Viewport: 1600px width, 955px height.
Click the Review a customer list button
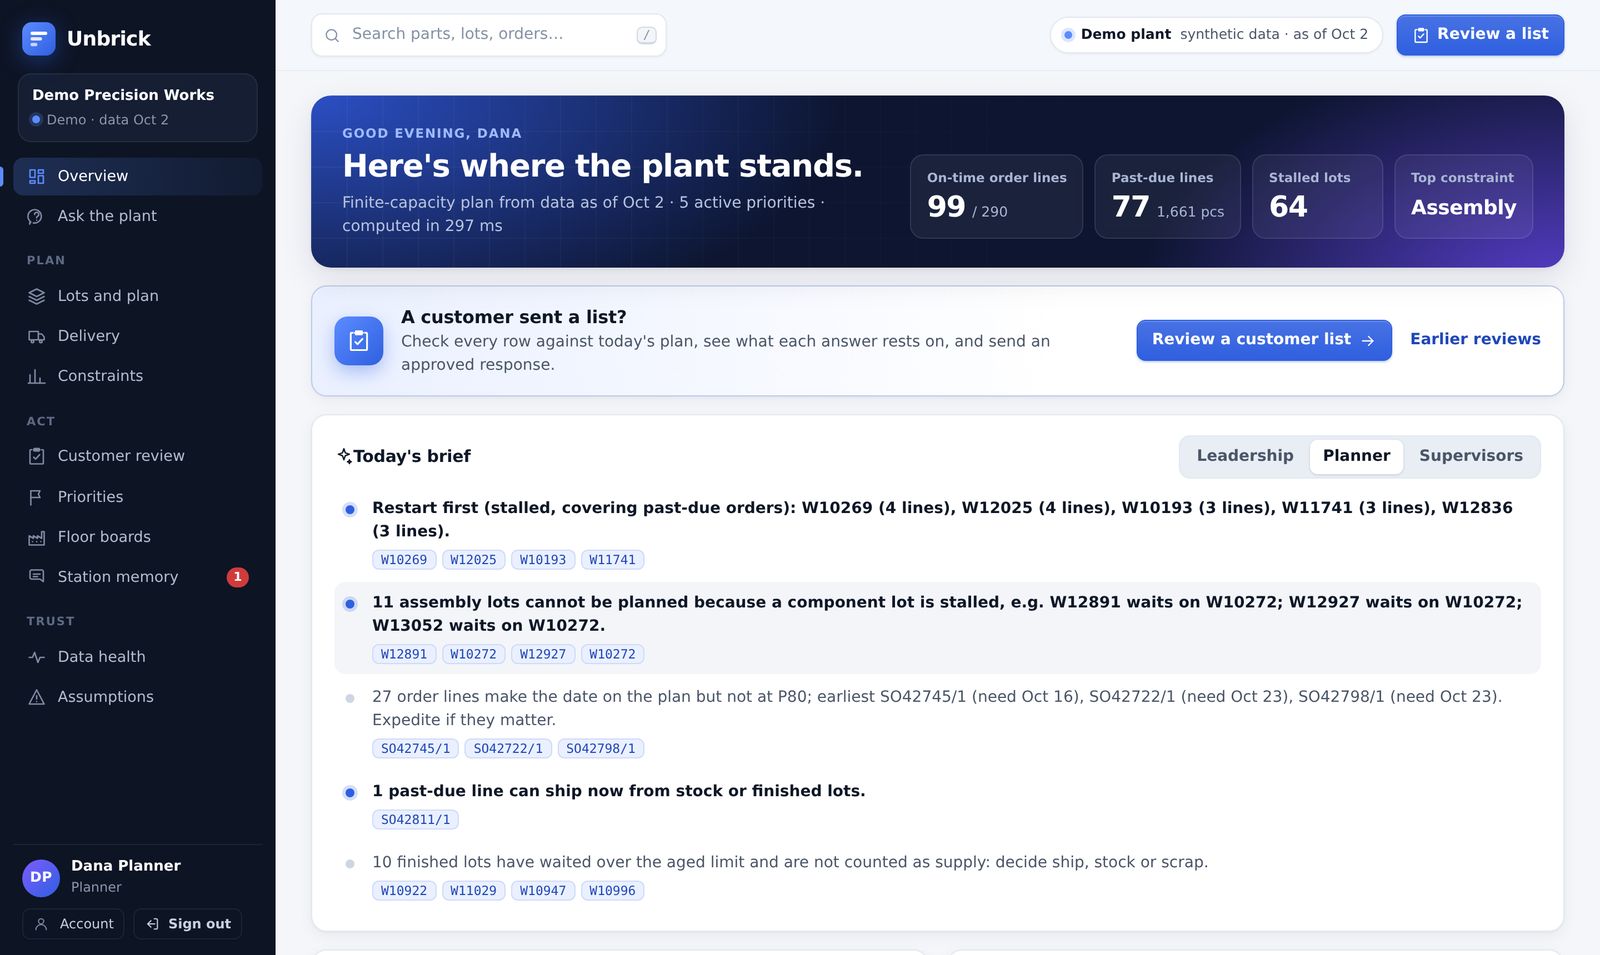point(1264,340)
